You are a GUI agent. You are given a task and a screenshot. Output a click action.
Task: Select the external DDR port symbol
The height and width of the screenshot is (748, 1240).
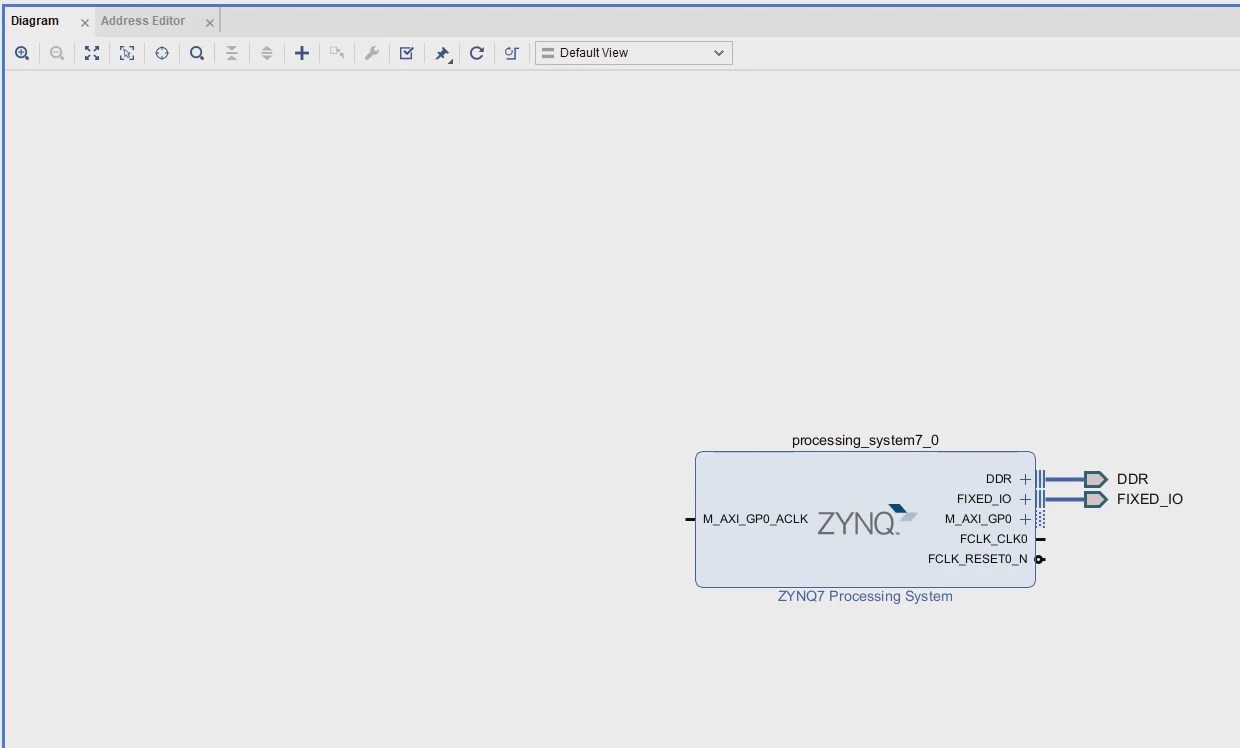(x=1096, y=479)
